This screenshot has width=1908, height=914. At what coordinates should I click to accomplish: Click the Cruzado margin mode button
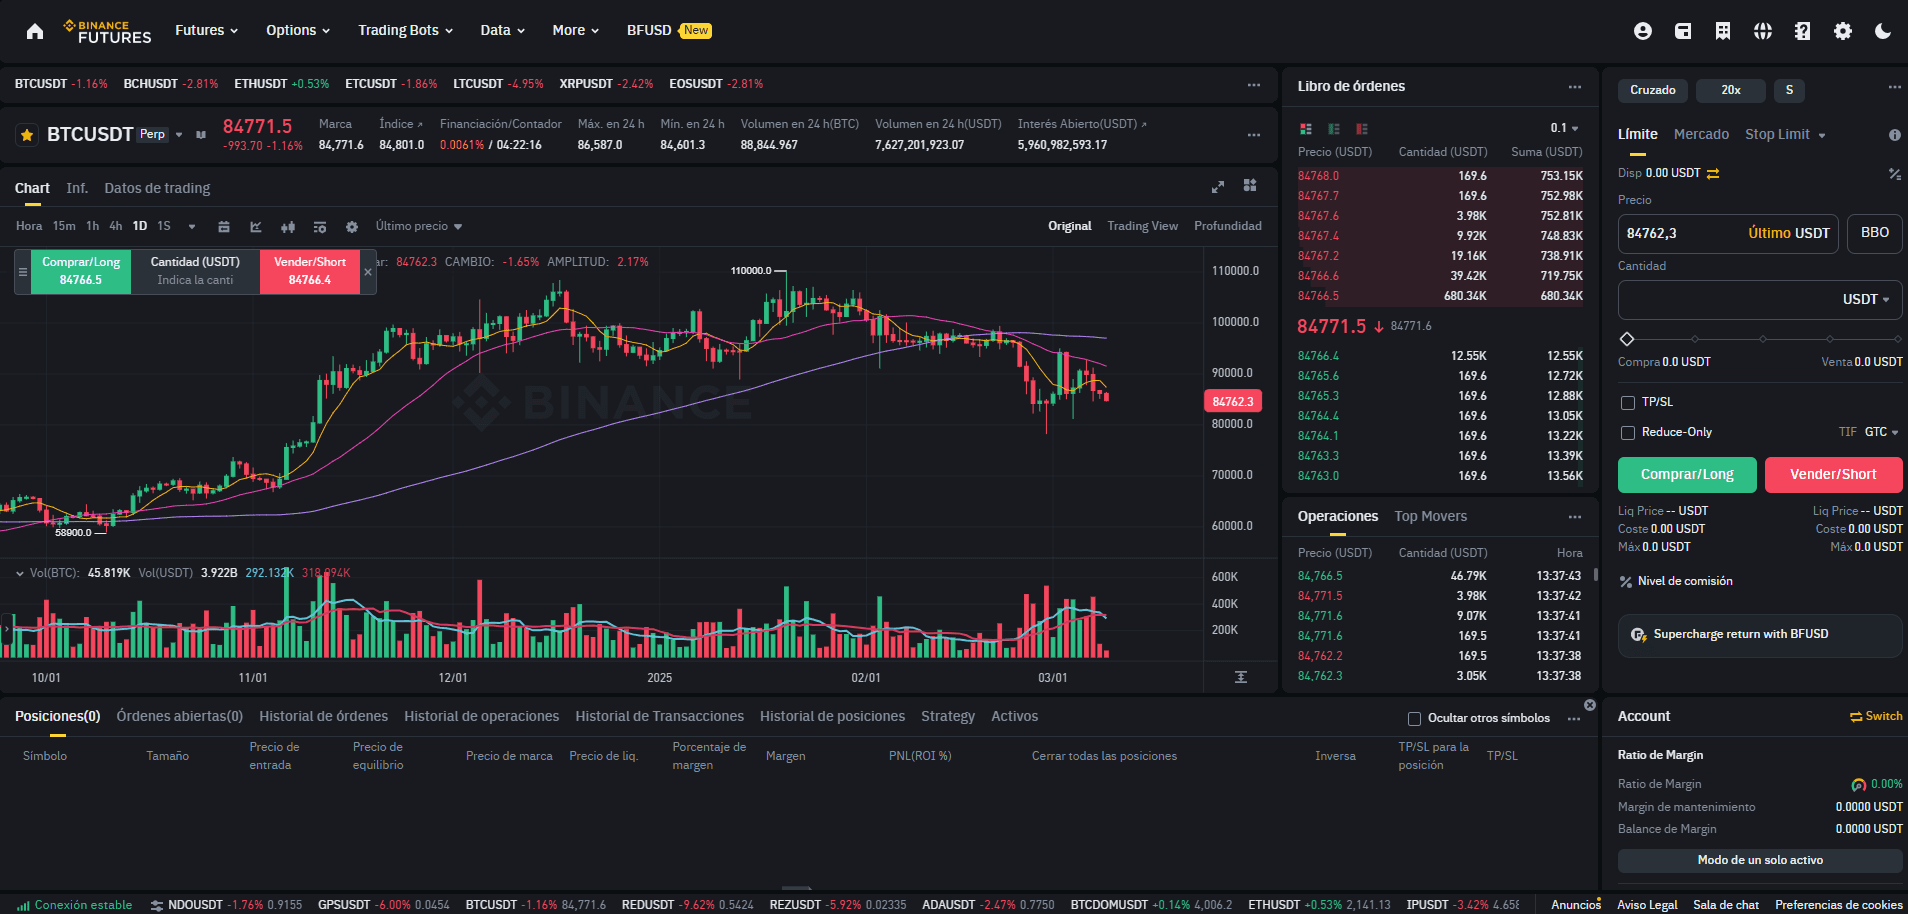pos(1653,90)
